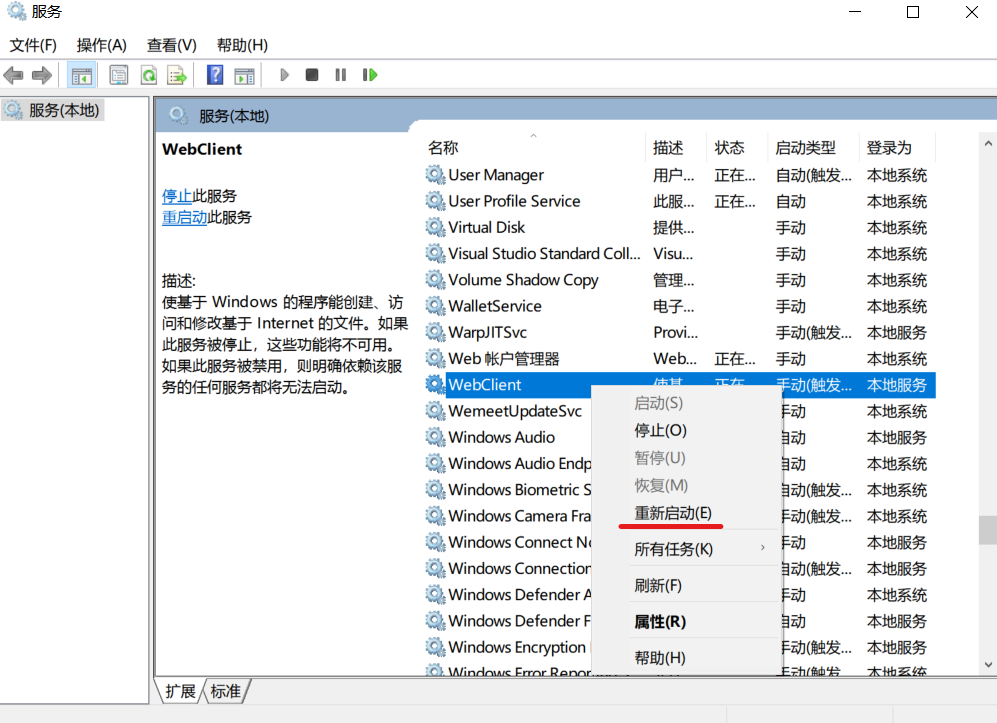Sort by the 启动类型 column header

(x=805, y=148)
